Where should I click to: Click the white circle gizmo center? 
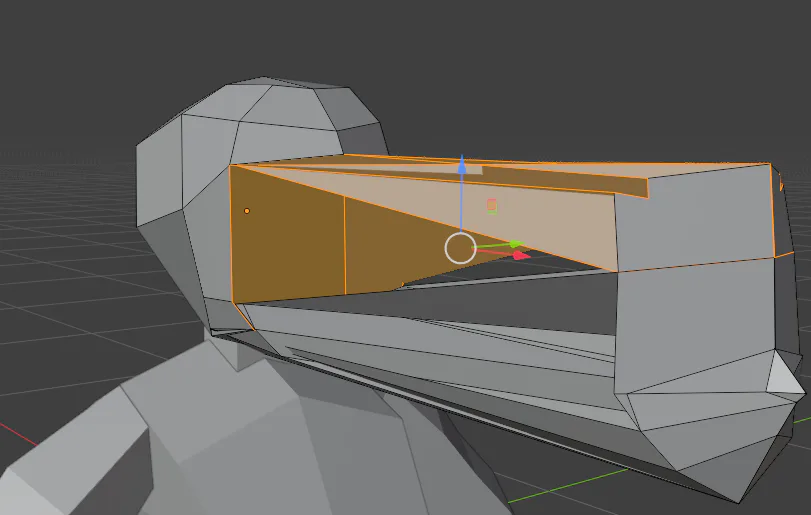pyautogui.click(x=460, y=248)
